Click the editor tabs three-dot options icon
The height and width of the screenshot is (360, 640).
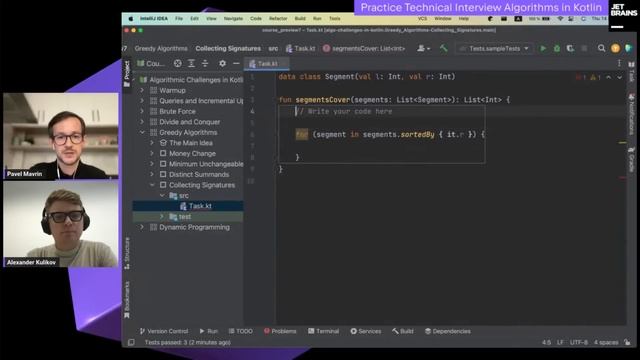(x=619, y=63)
